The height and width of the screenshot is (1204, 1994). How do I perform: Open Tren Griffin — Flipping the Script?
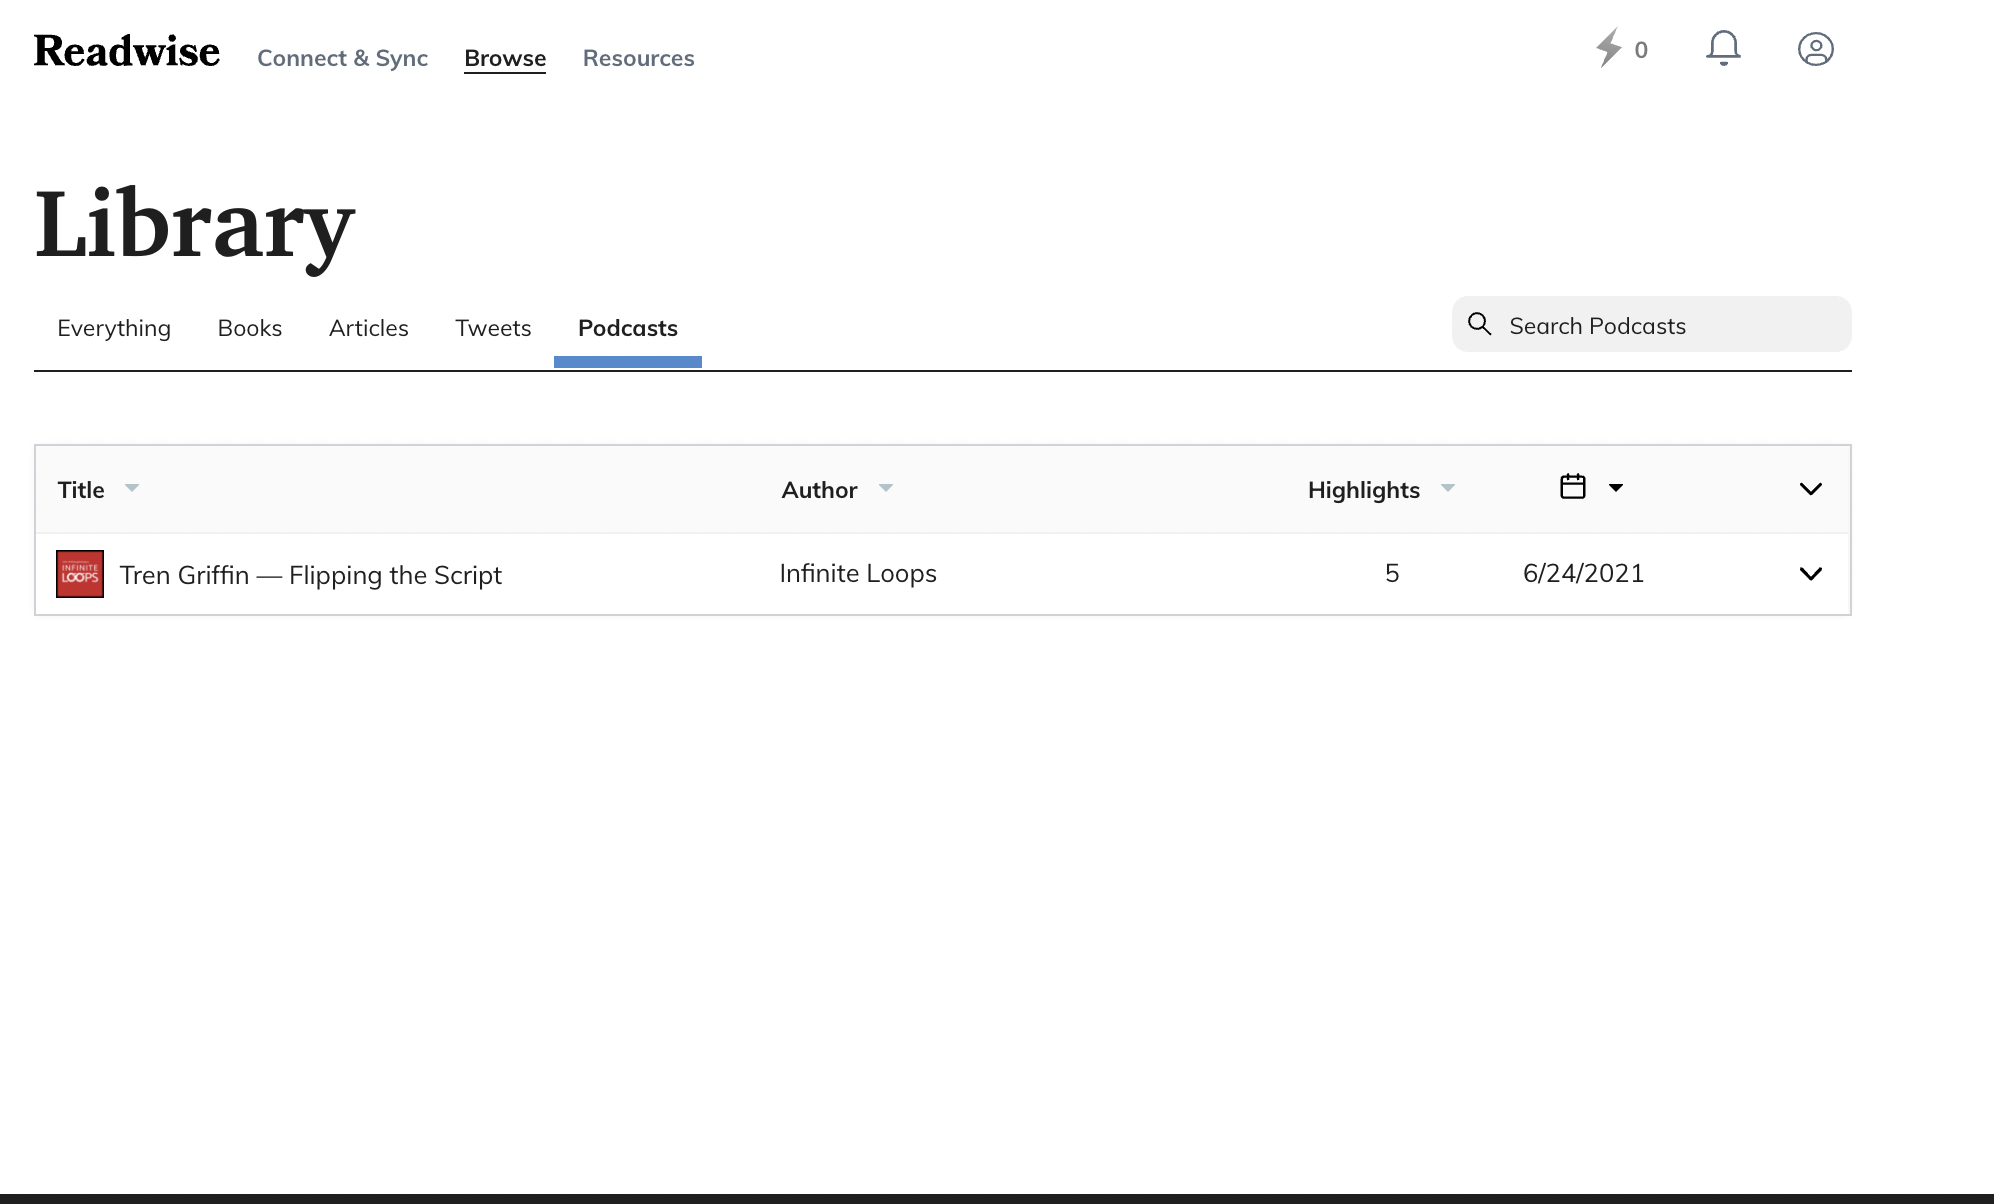(311, 575)
